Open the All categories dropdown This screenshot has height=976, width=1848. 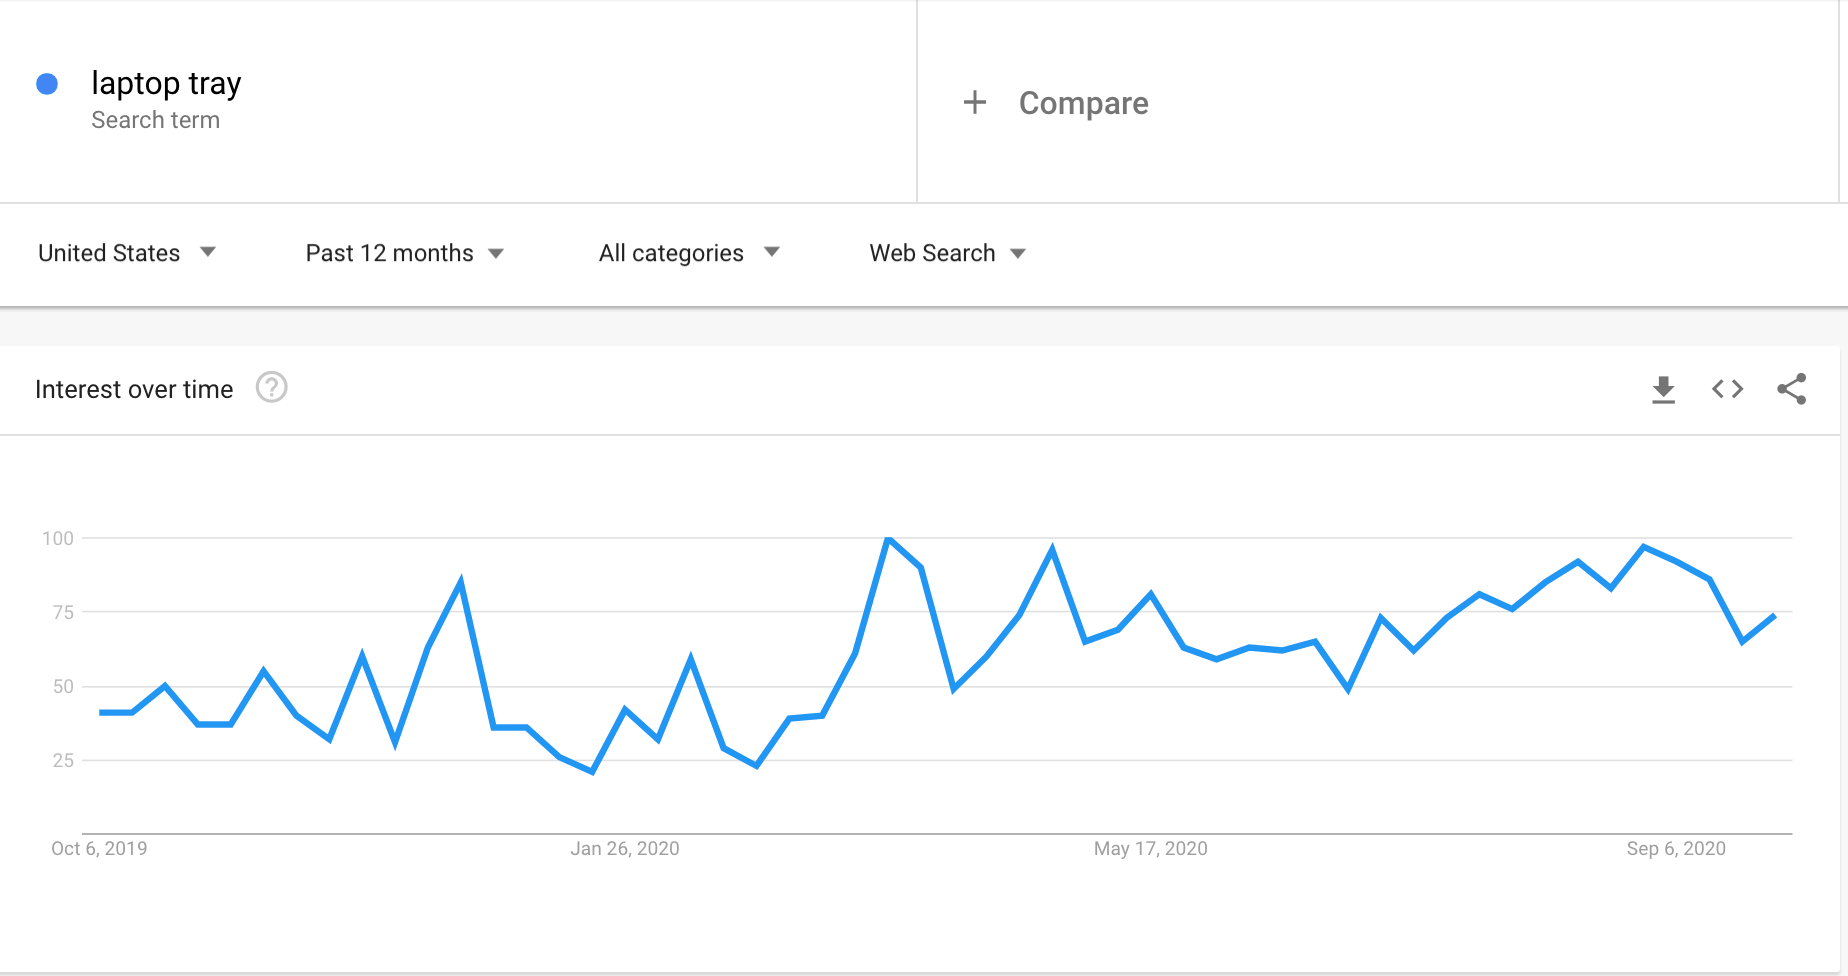coord(688,253)
